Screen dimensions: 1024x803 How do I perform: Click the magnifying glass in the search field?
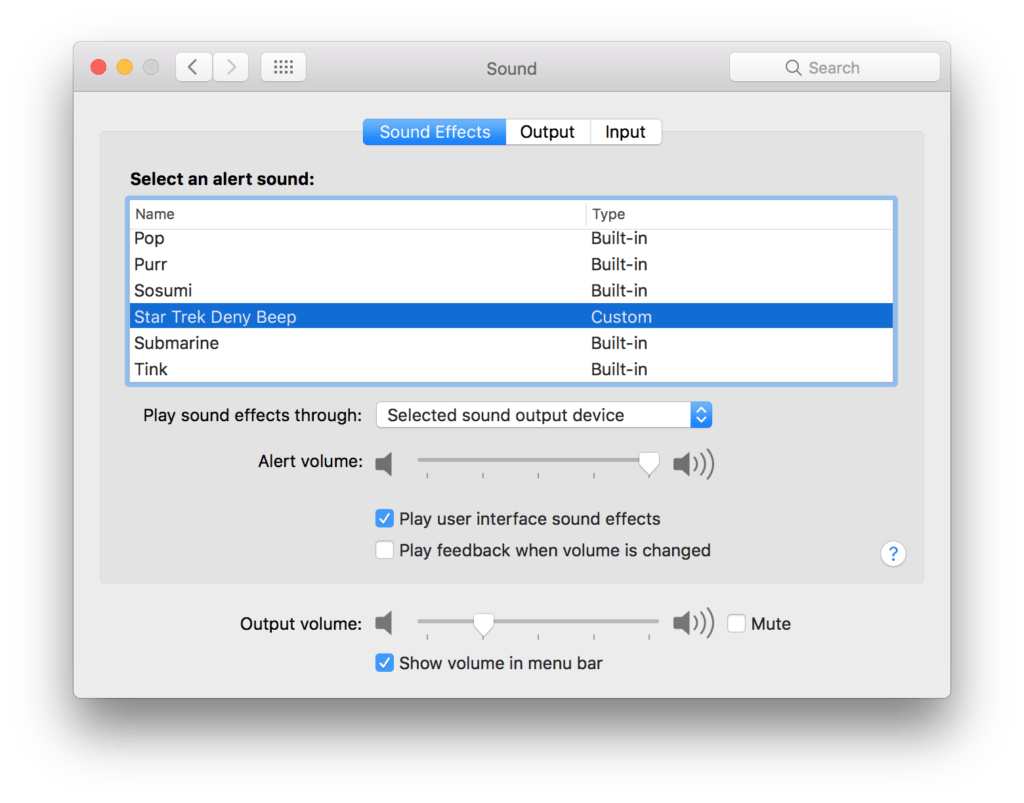[795, 67]
